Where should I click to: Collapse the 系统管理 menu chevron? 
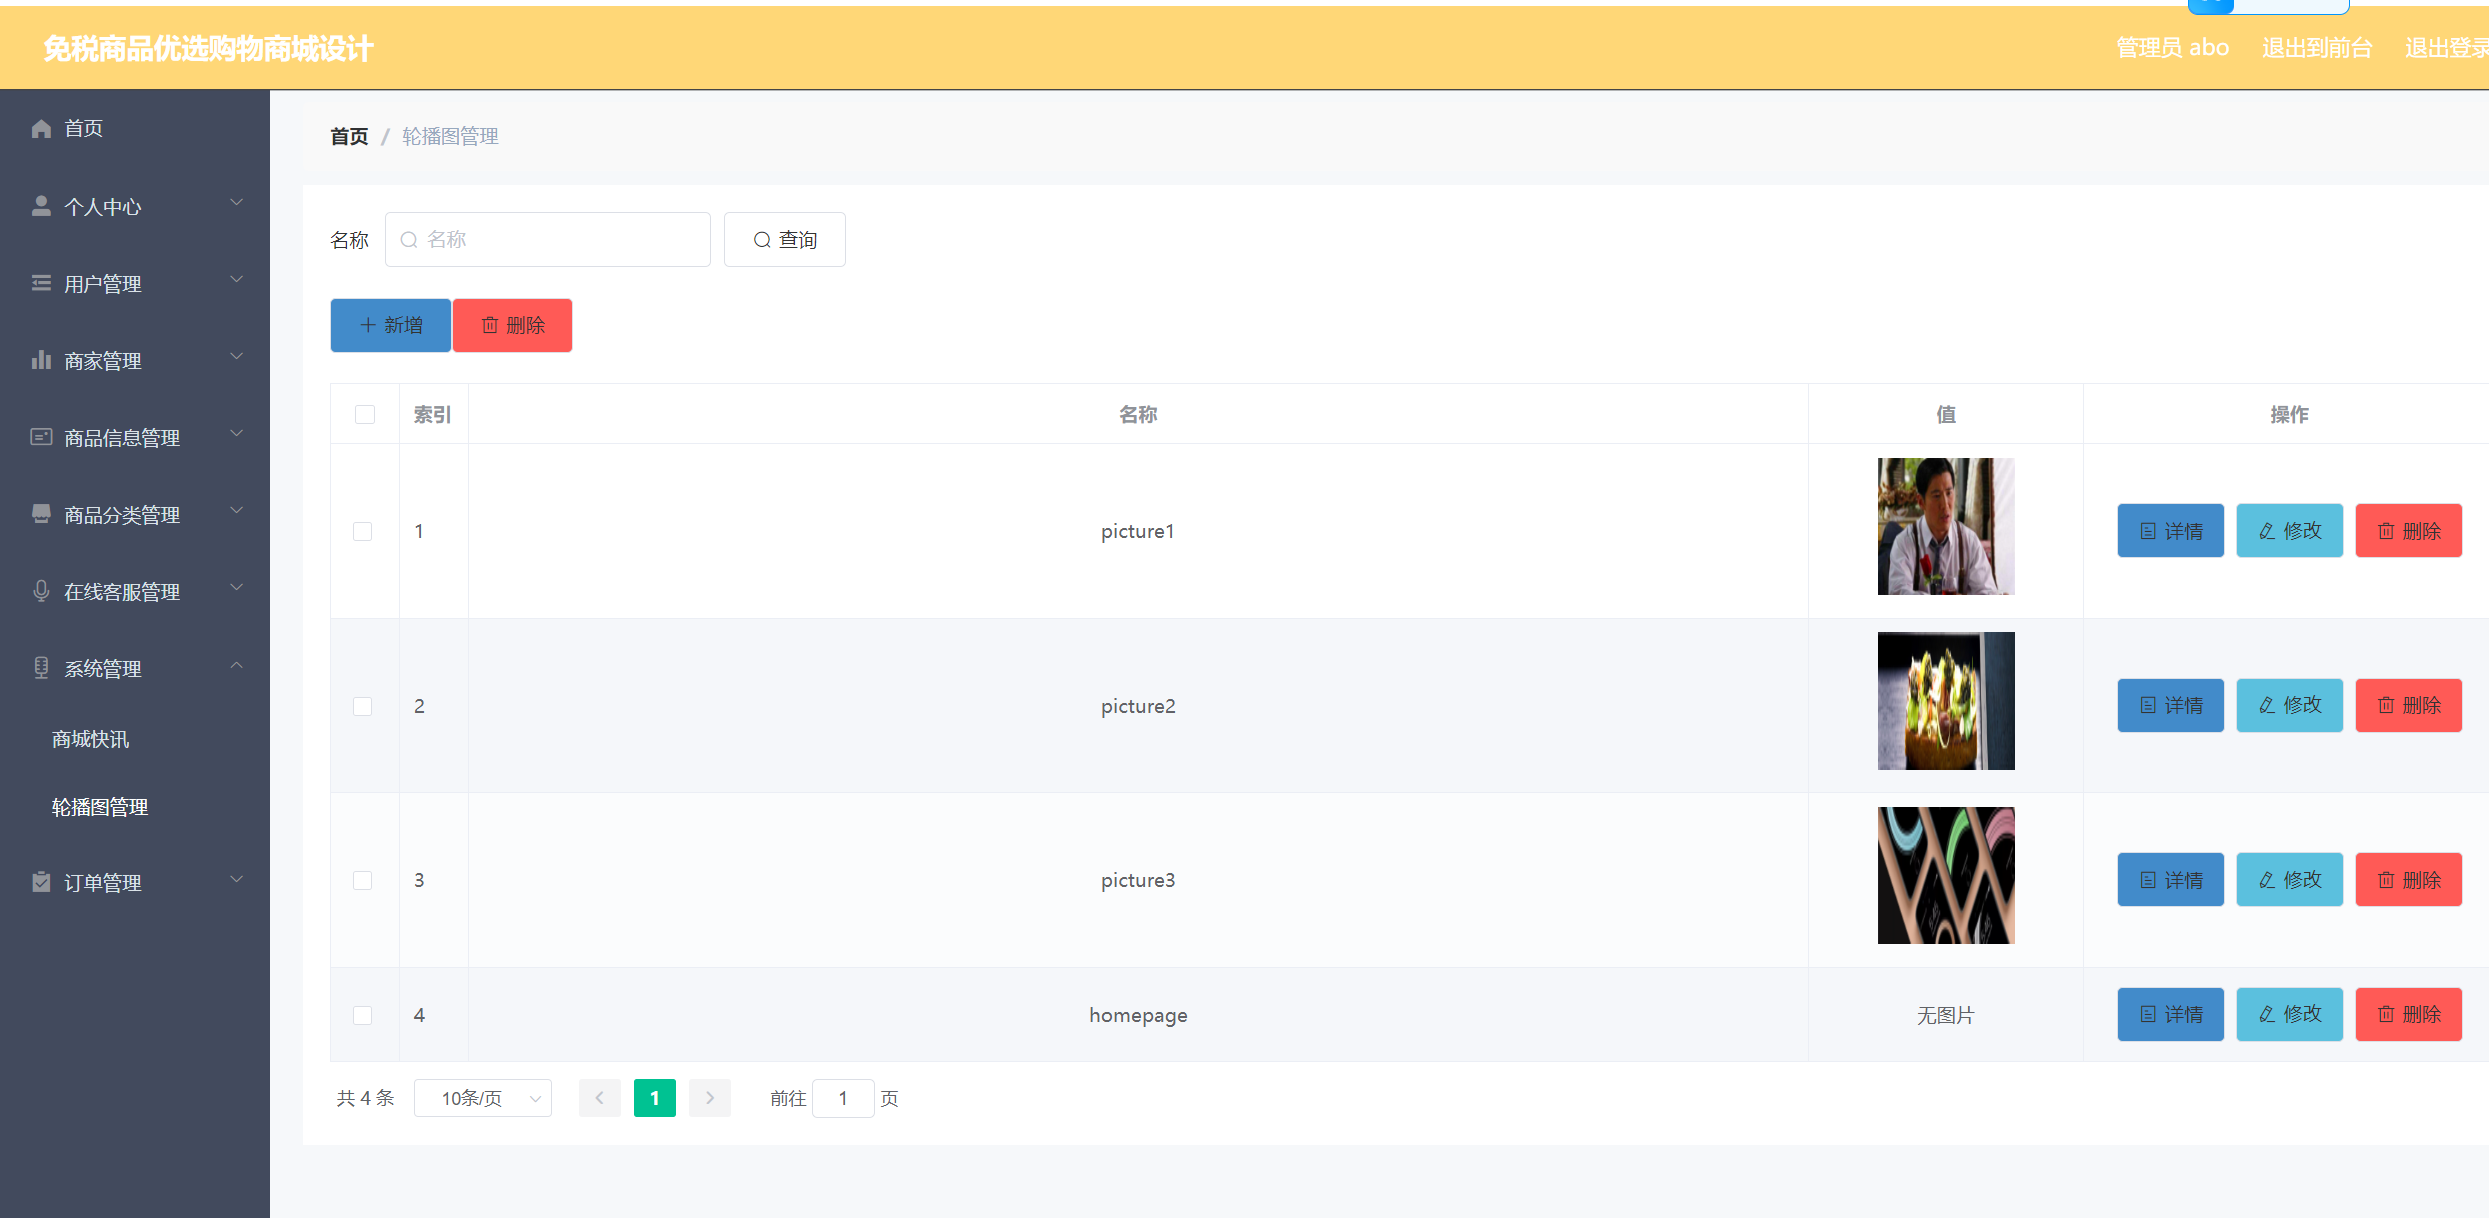(x=237, y=666)
